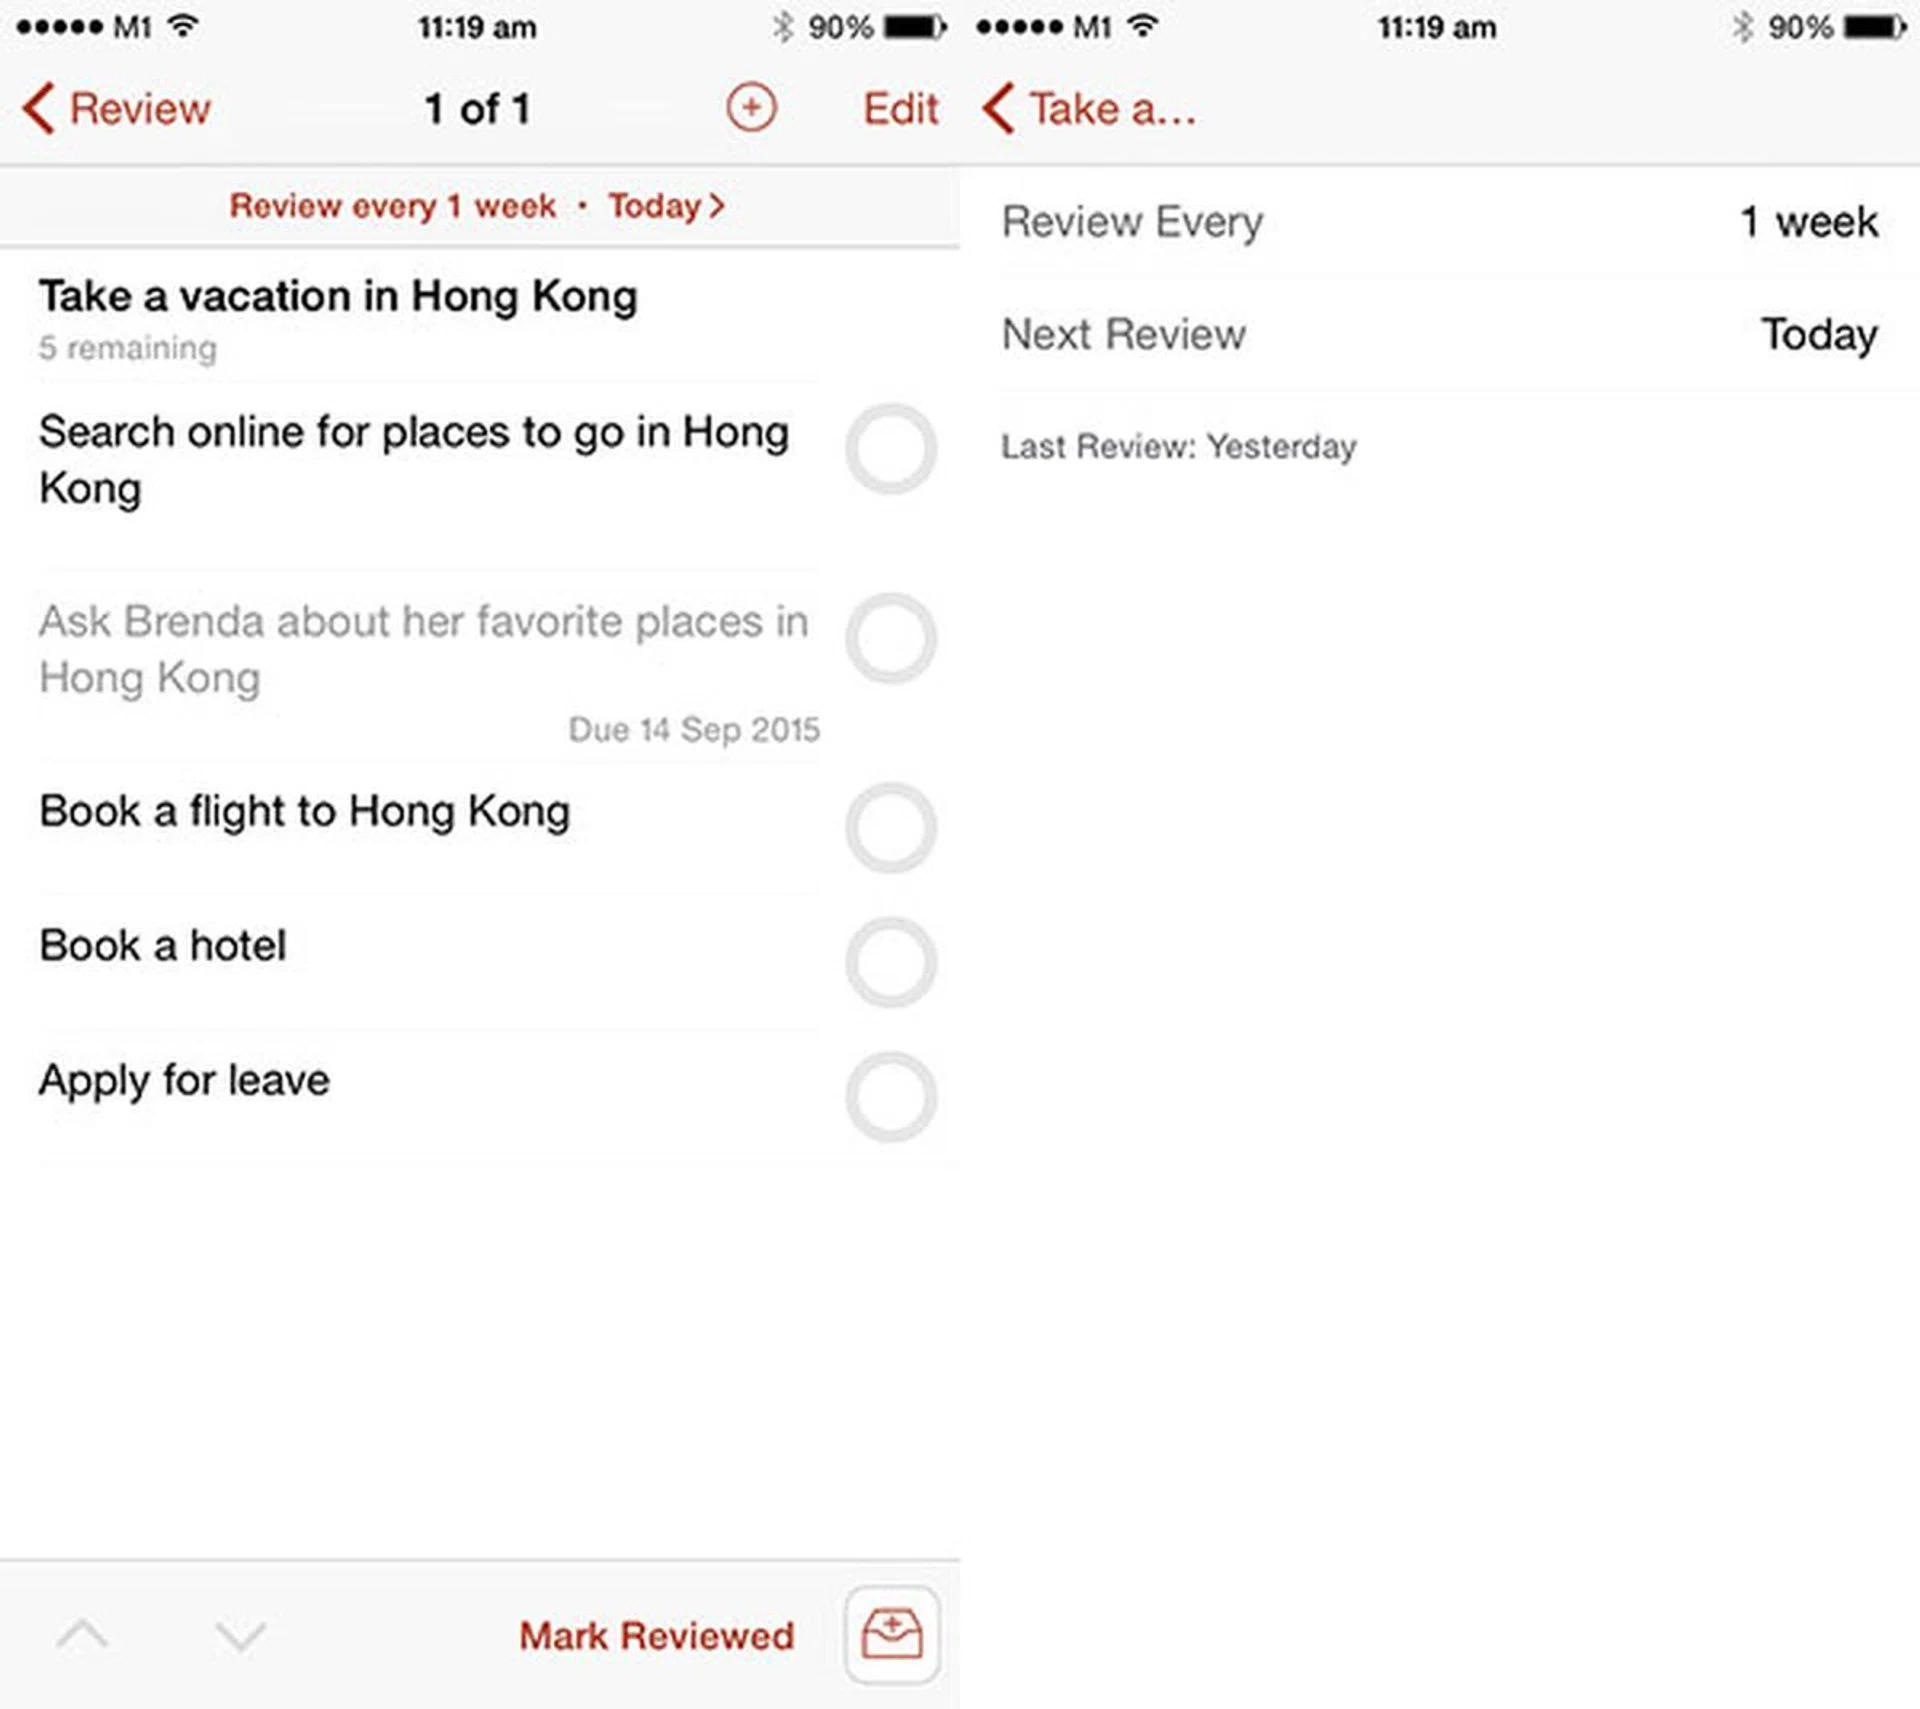Tap the back chevron next to Take a...
This screenshot has height=1709, width=1920.
click(x=998, y=108)
